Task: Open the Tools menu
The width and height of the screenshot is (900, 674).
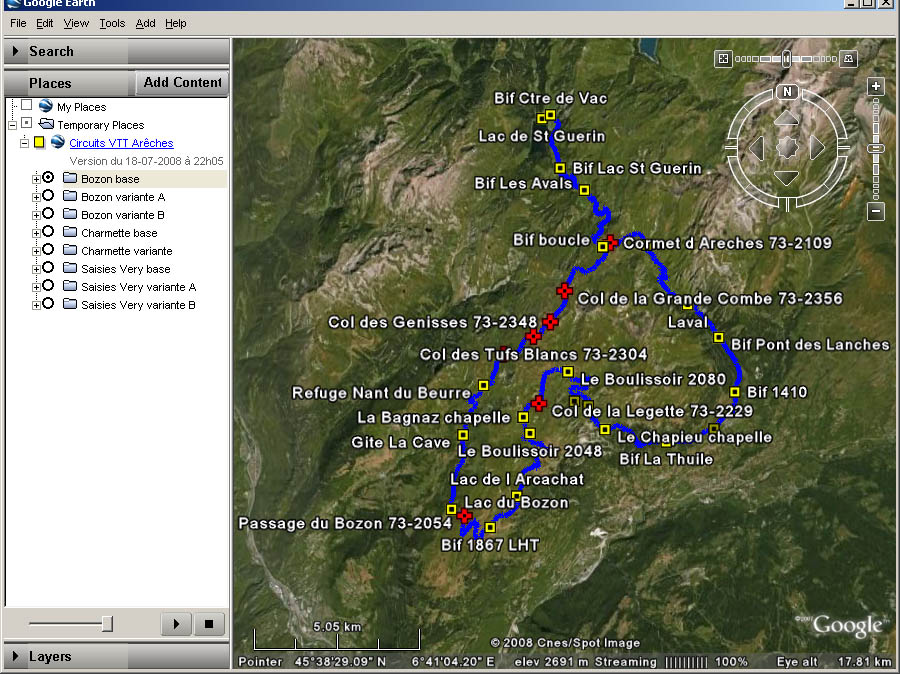Action: (112, 24)
